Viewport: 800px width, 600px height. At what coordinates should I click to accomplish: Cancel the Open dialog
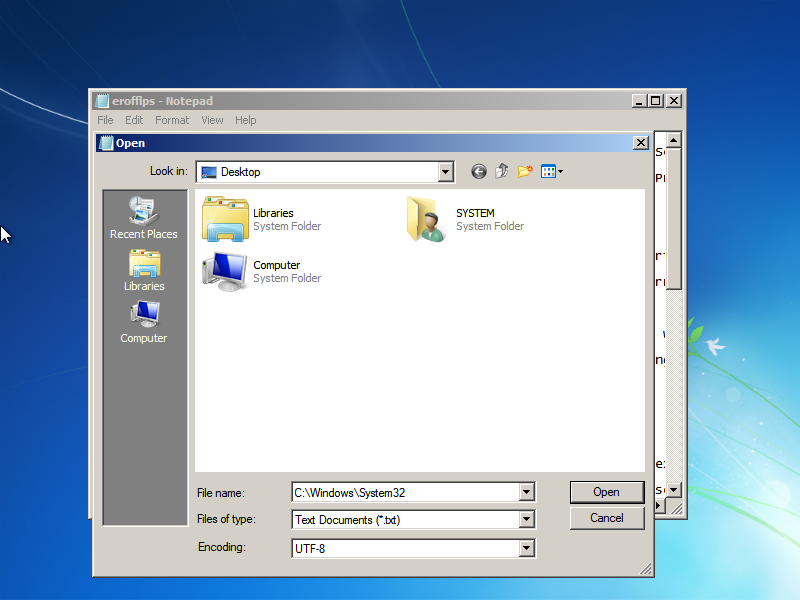(607, 518)
